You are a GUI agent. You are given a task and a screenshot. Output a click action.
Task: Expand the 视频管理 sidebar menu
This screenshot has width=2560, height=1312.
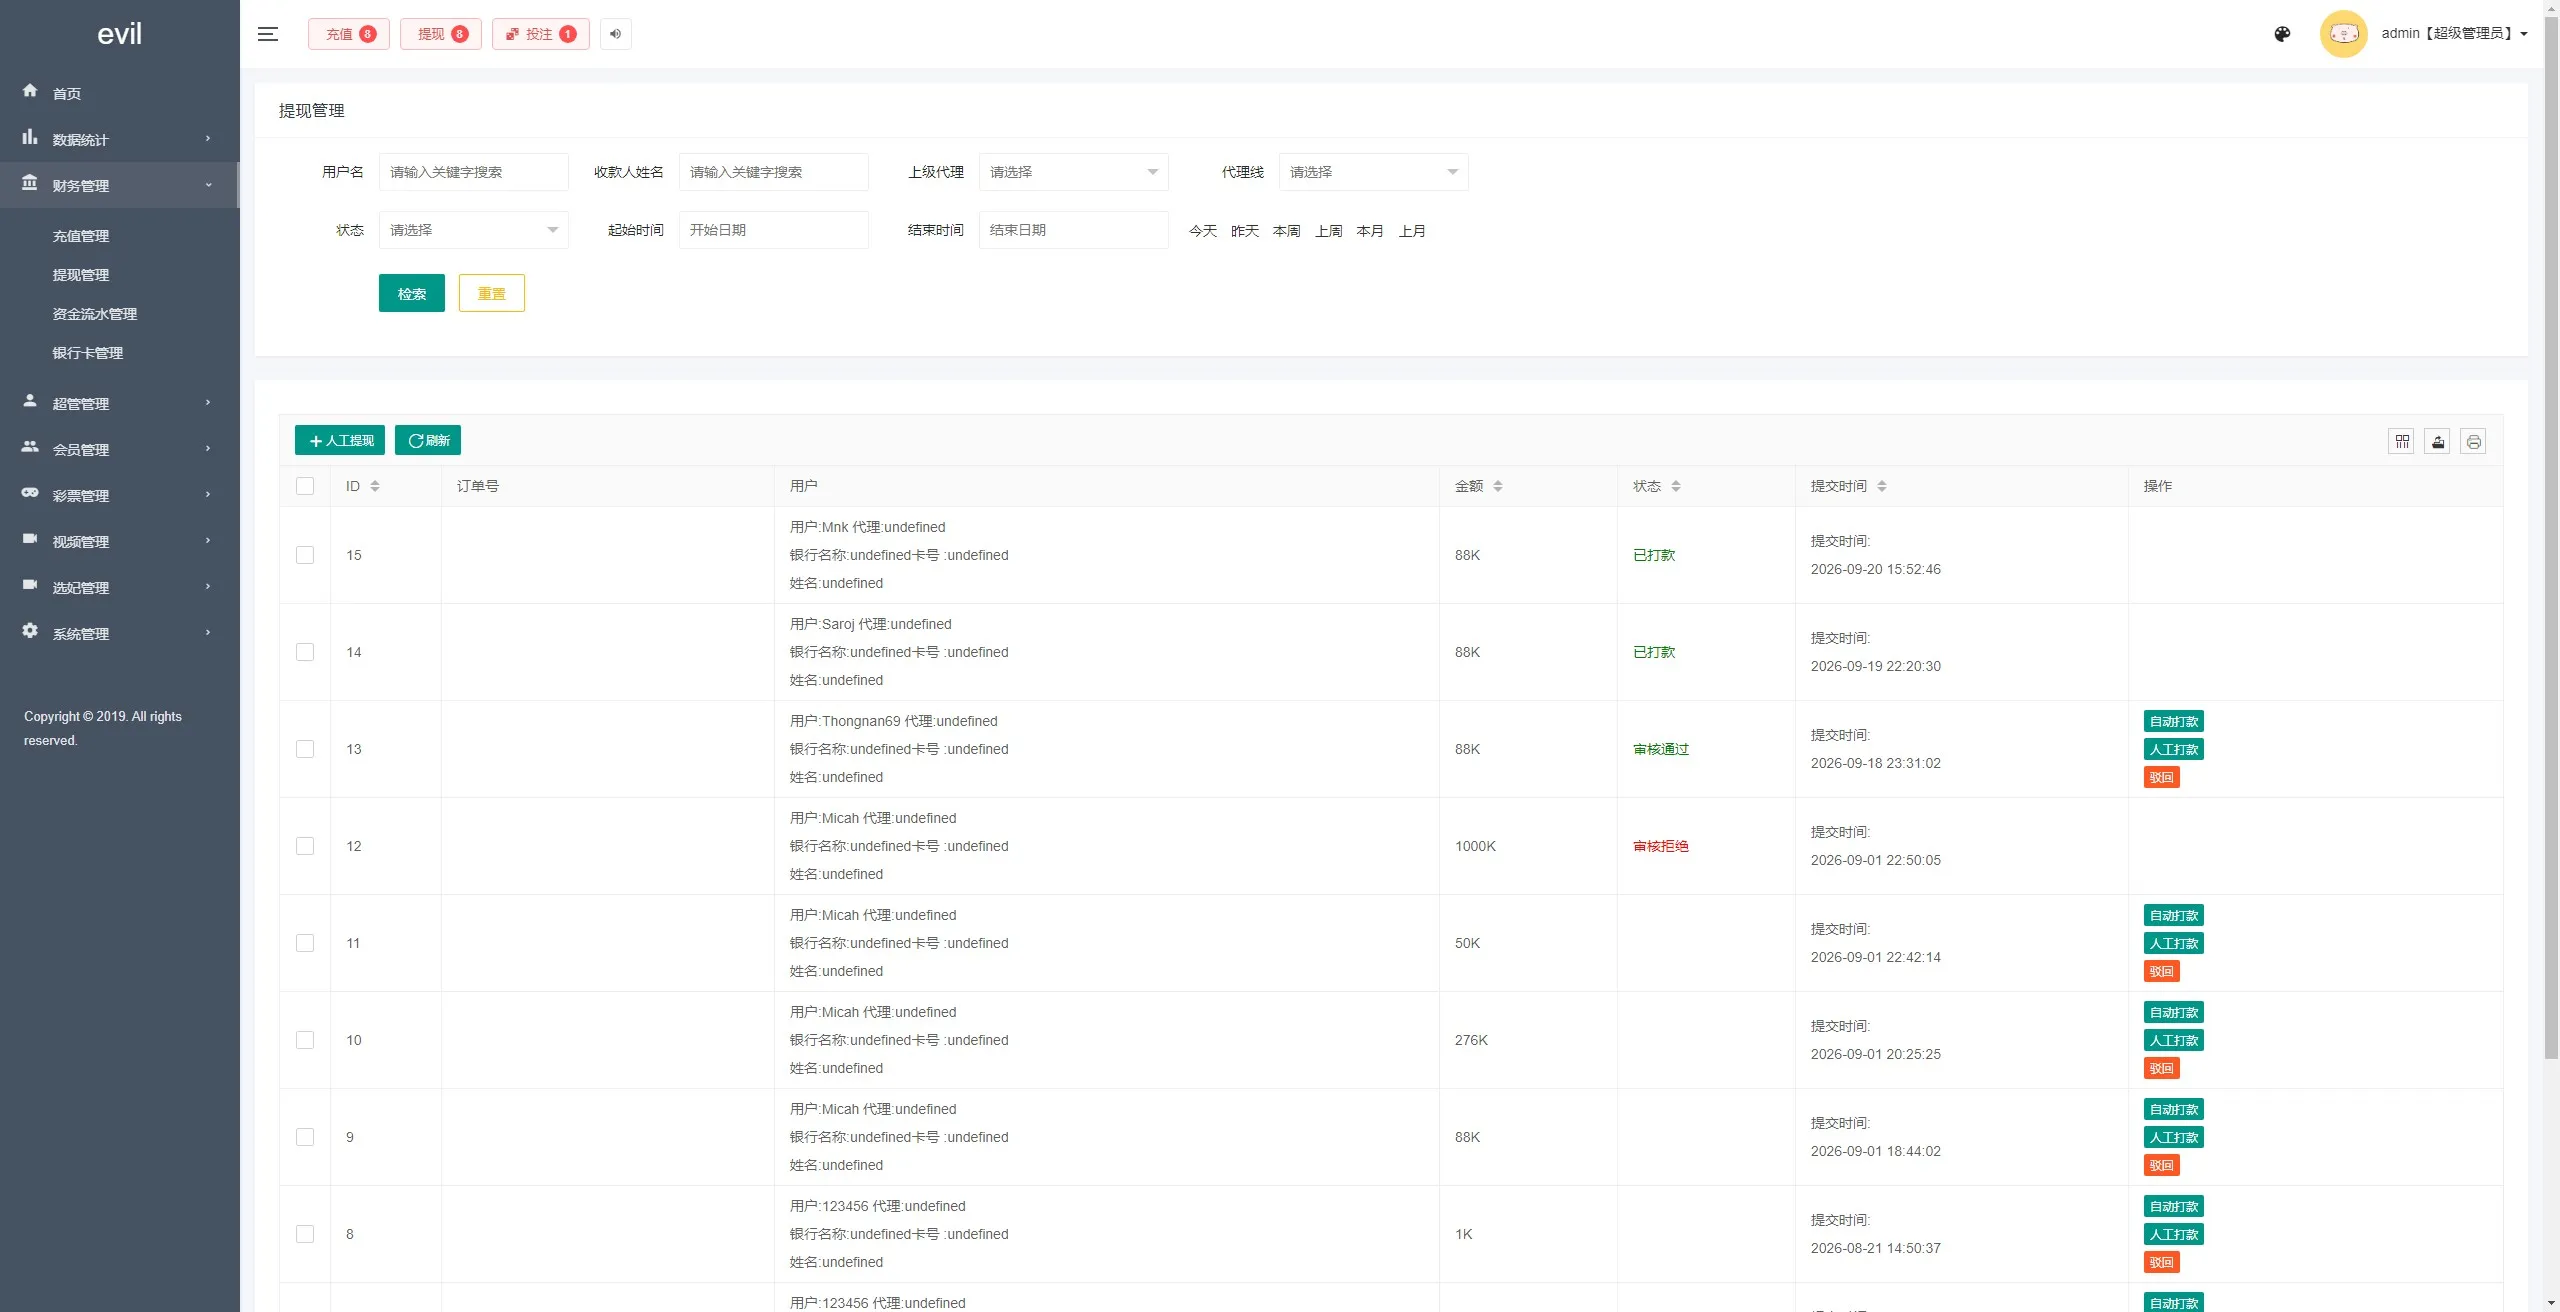point(119,541)
